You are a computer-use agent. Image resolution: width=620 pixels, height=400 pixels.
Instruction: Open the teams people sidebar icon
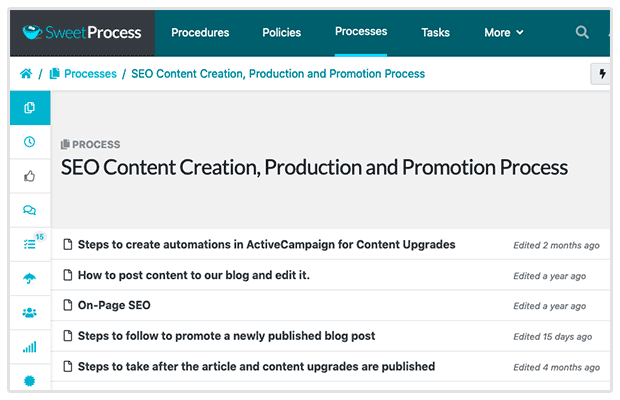point(30,313)
